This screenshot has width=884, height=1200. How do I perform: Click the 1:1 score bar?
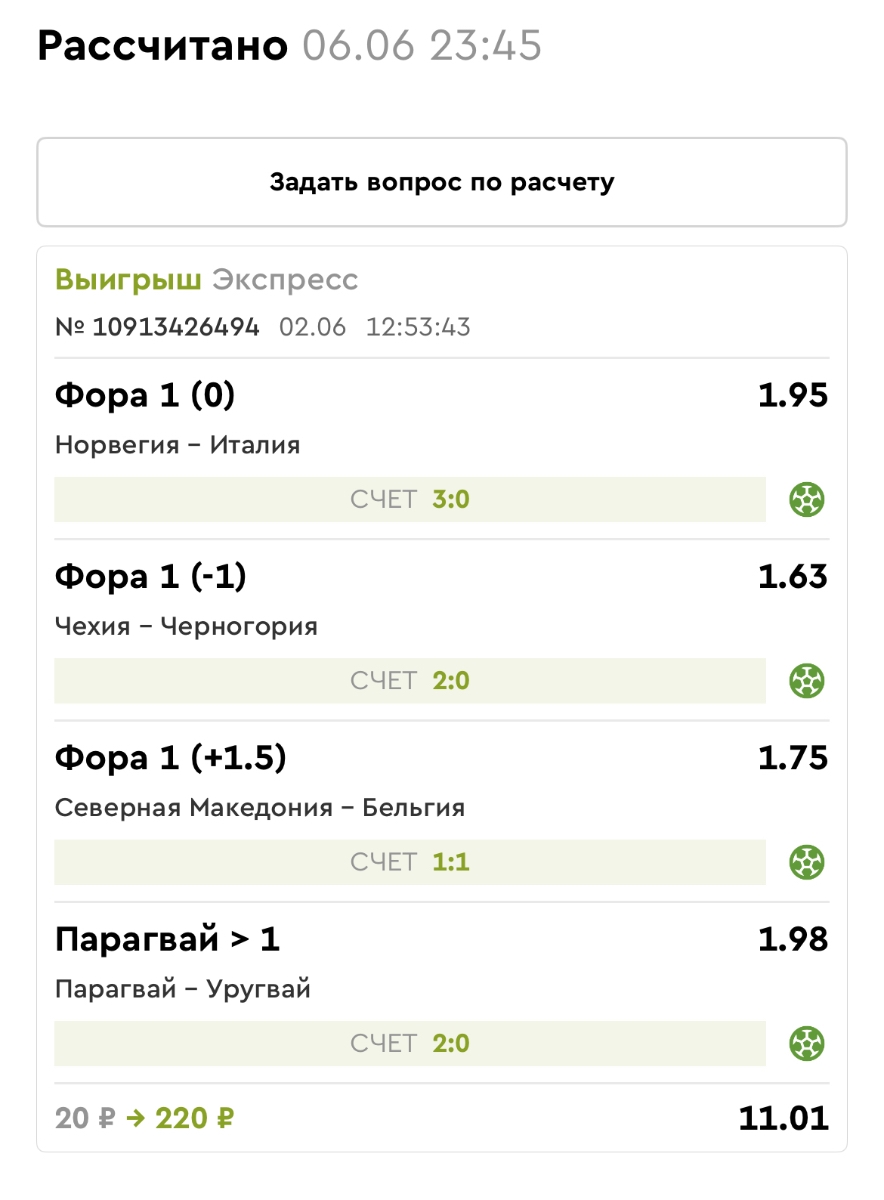[410, 862]
